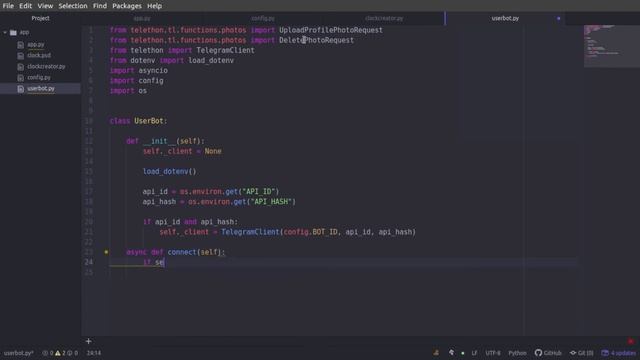
Task: Open the Edit menu
Action: pyautogui.click(x=25, y=6)
